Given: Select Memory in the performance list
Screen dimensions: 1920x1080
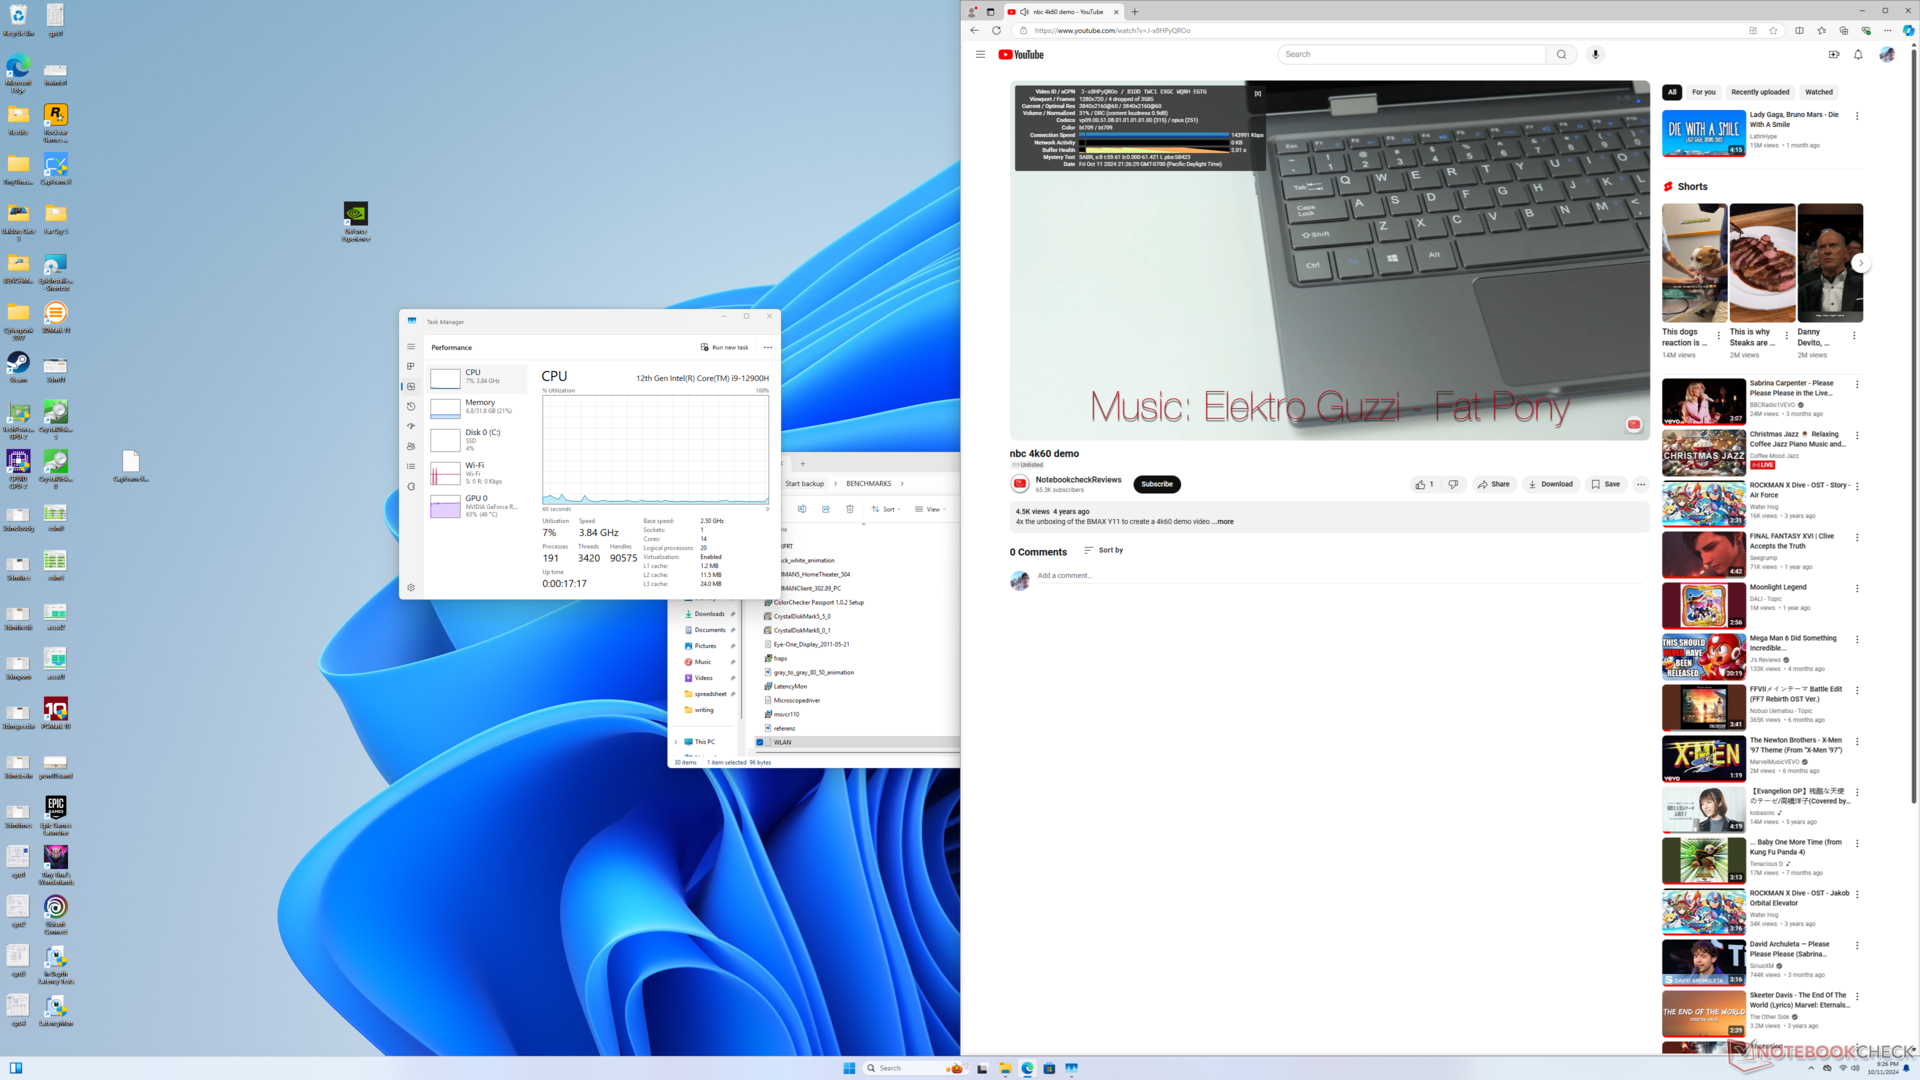Looking at the screenshot, I should [478, 406].
